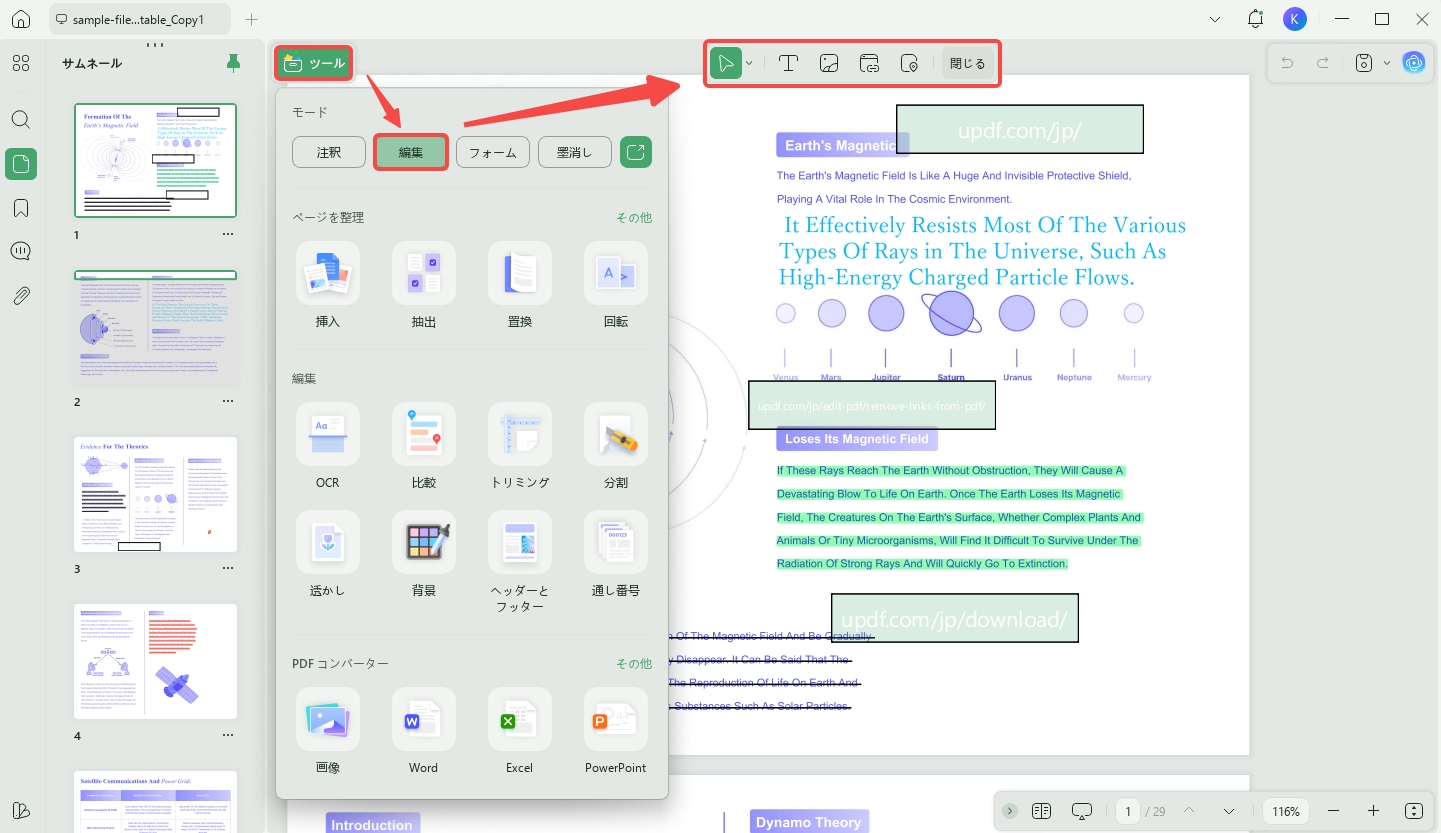Screen dimensions: 1441x833
Task: Add a new tab with plus button
Action: (x=251, y=20)
